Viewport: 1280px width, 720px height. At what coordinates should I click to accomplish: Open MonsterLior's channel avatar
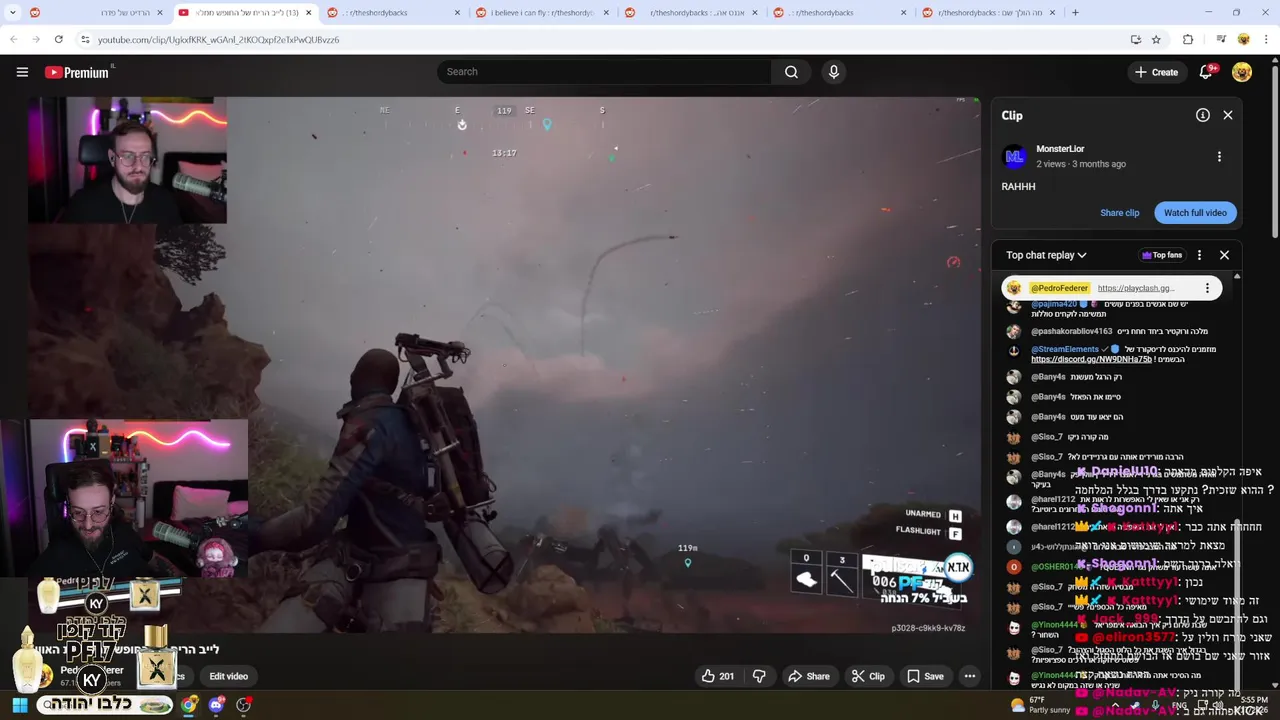click(x=1014, y=156)
